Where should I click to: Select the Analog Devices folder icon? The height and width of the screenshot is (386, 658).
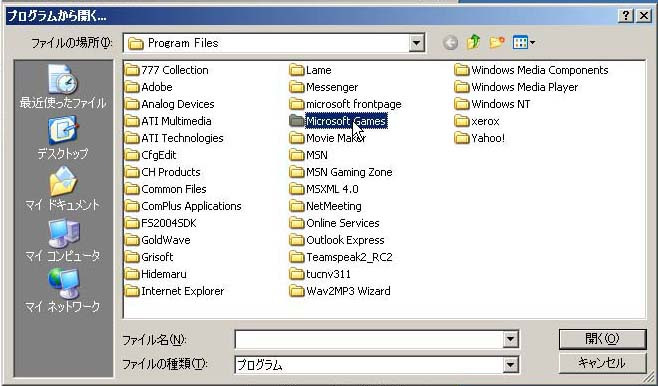(132, 104)
